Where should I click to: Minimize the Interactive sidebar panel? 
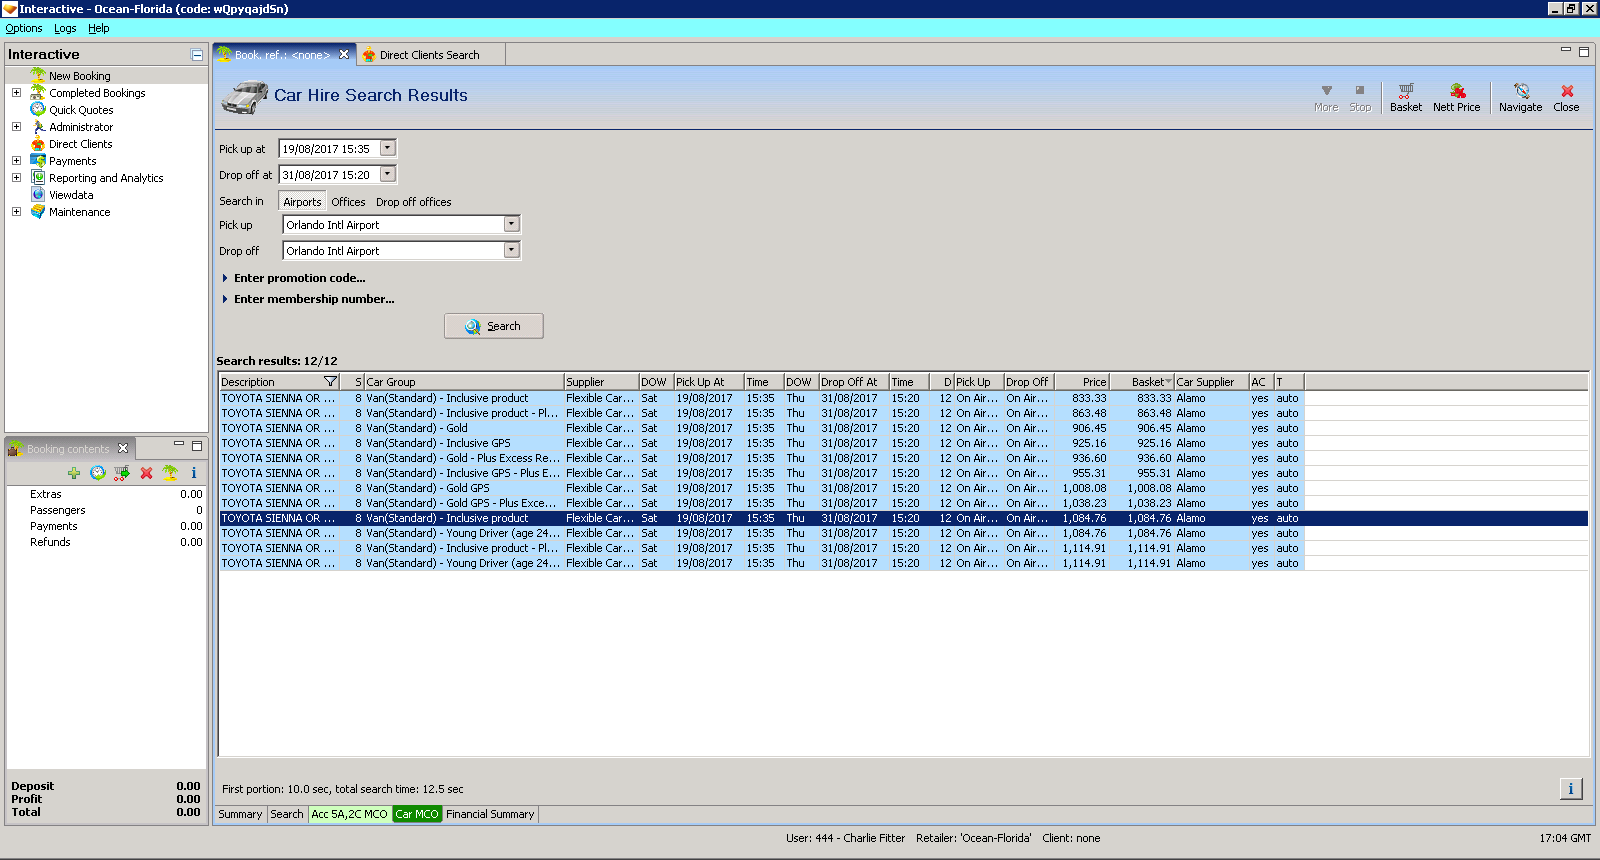pyautogui.click(x=197, y=55)
